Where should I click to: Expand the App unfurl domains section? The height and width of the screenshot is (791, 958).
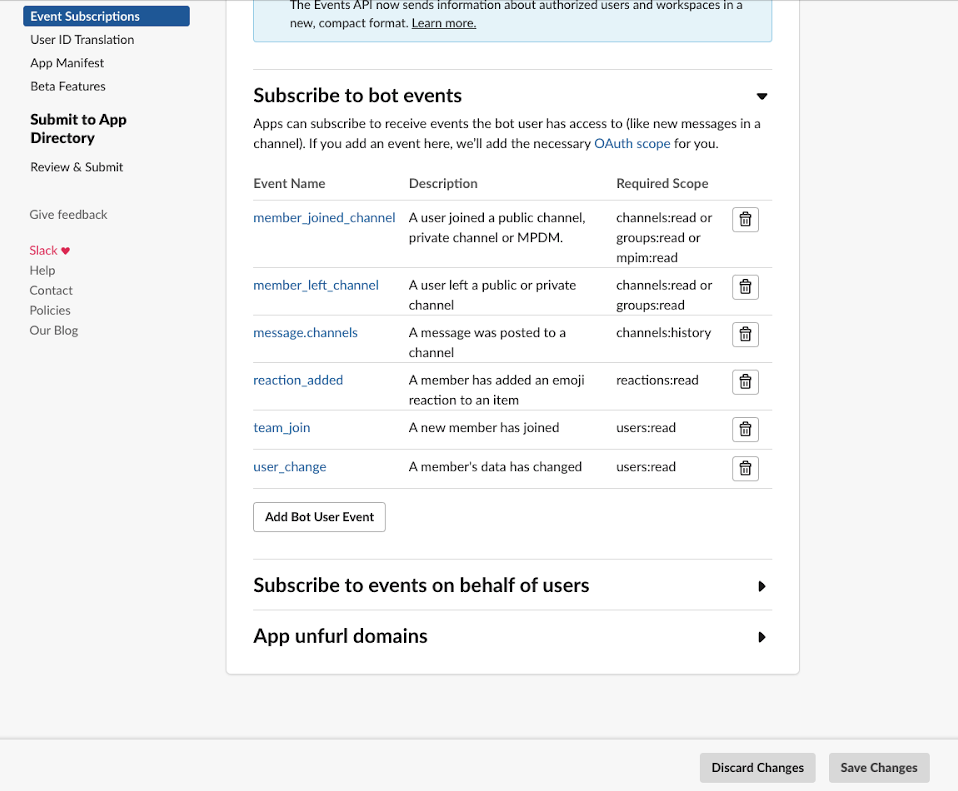tap(761, 637)
